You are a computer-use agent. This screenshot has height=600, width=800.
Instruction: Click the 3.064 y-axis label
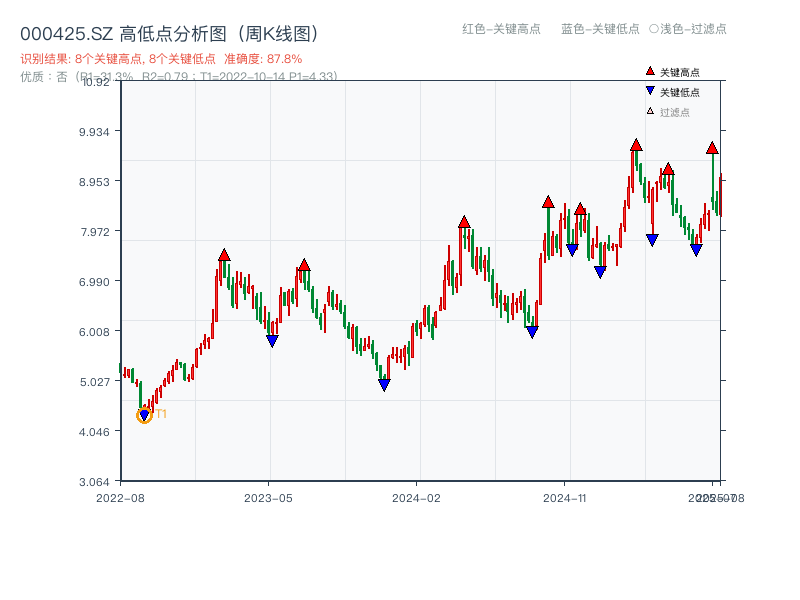point(94,482)
